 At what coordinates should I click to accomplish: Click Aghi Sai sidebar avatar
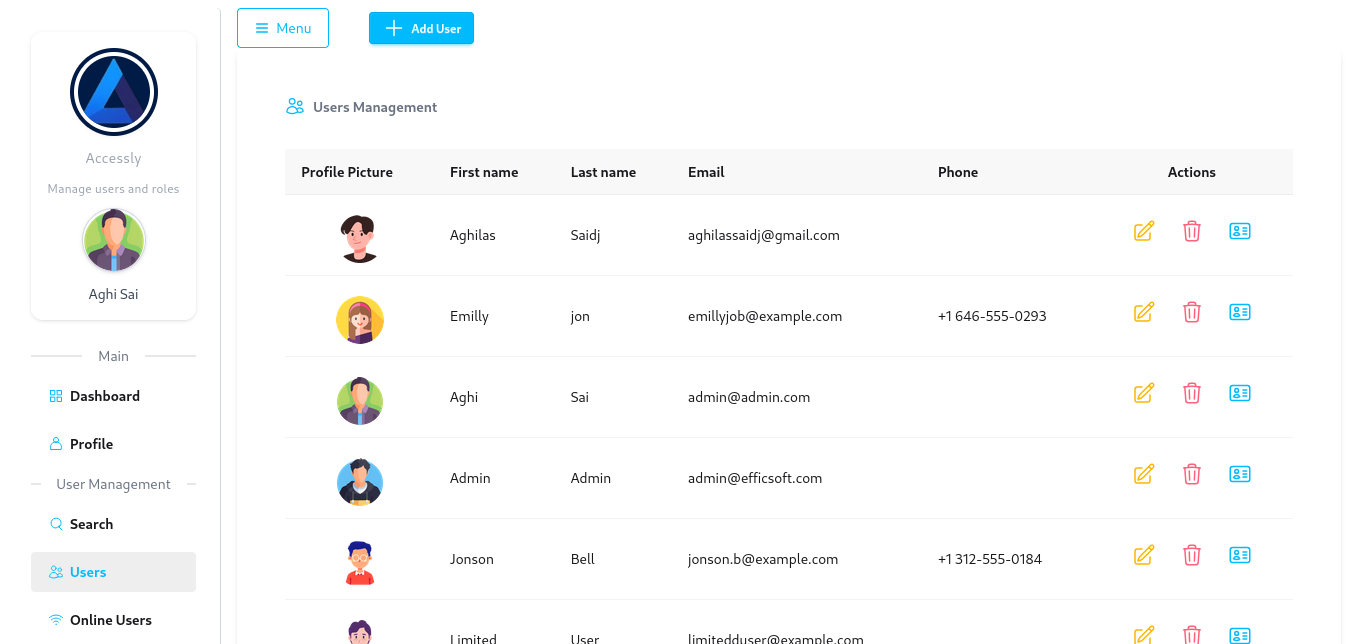pyautogui.click(x=114, y=241)
